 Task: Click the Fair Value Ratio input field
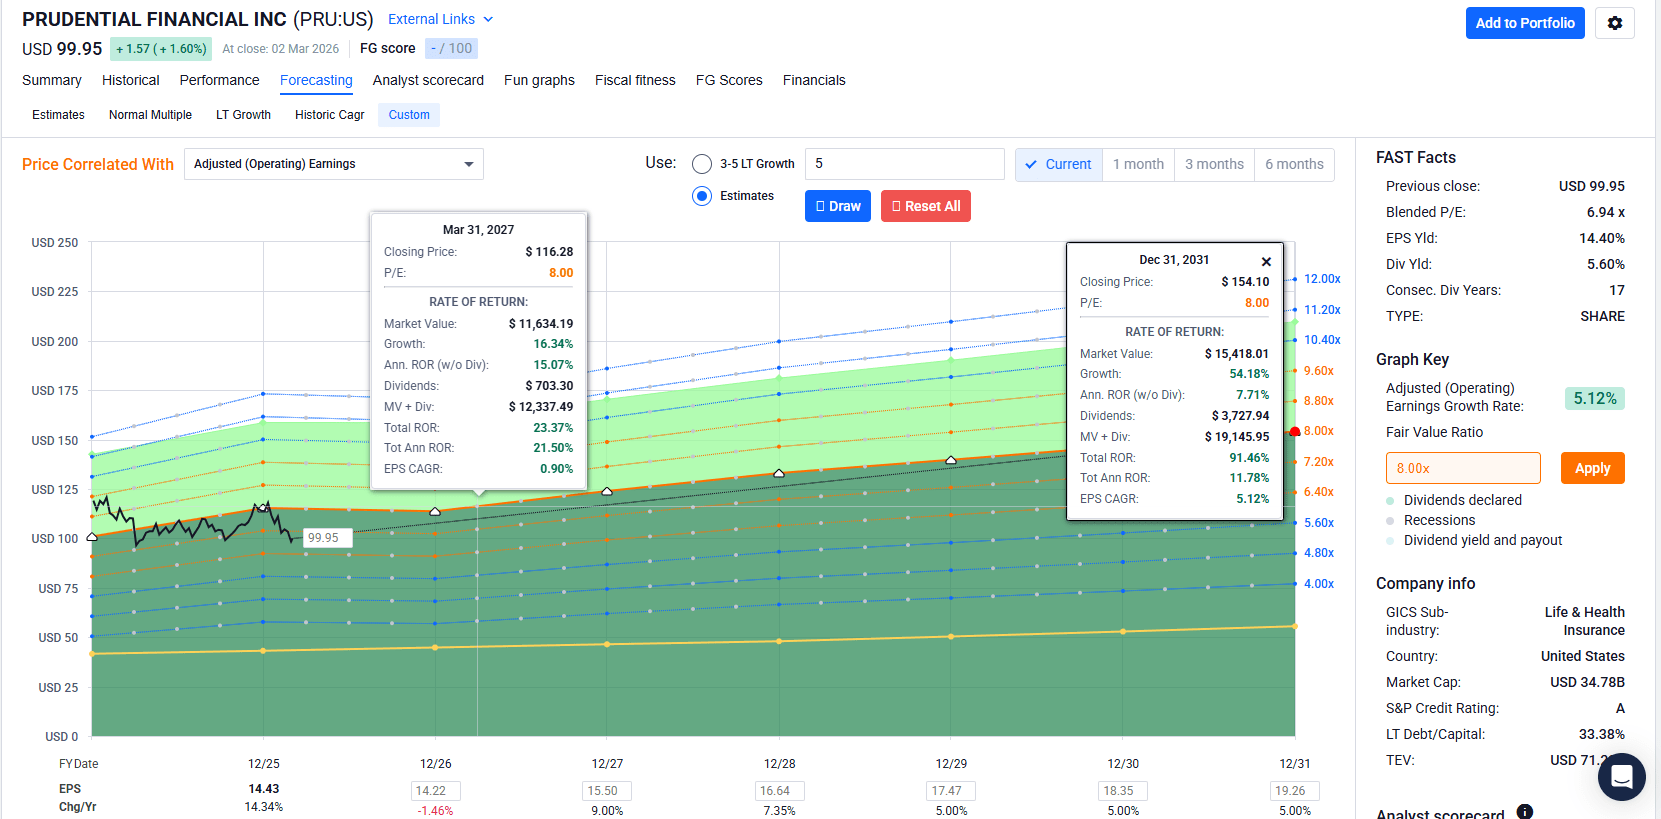(x=1463, y=468)
